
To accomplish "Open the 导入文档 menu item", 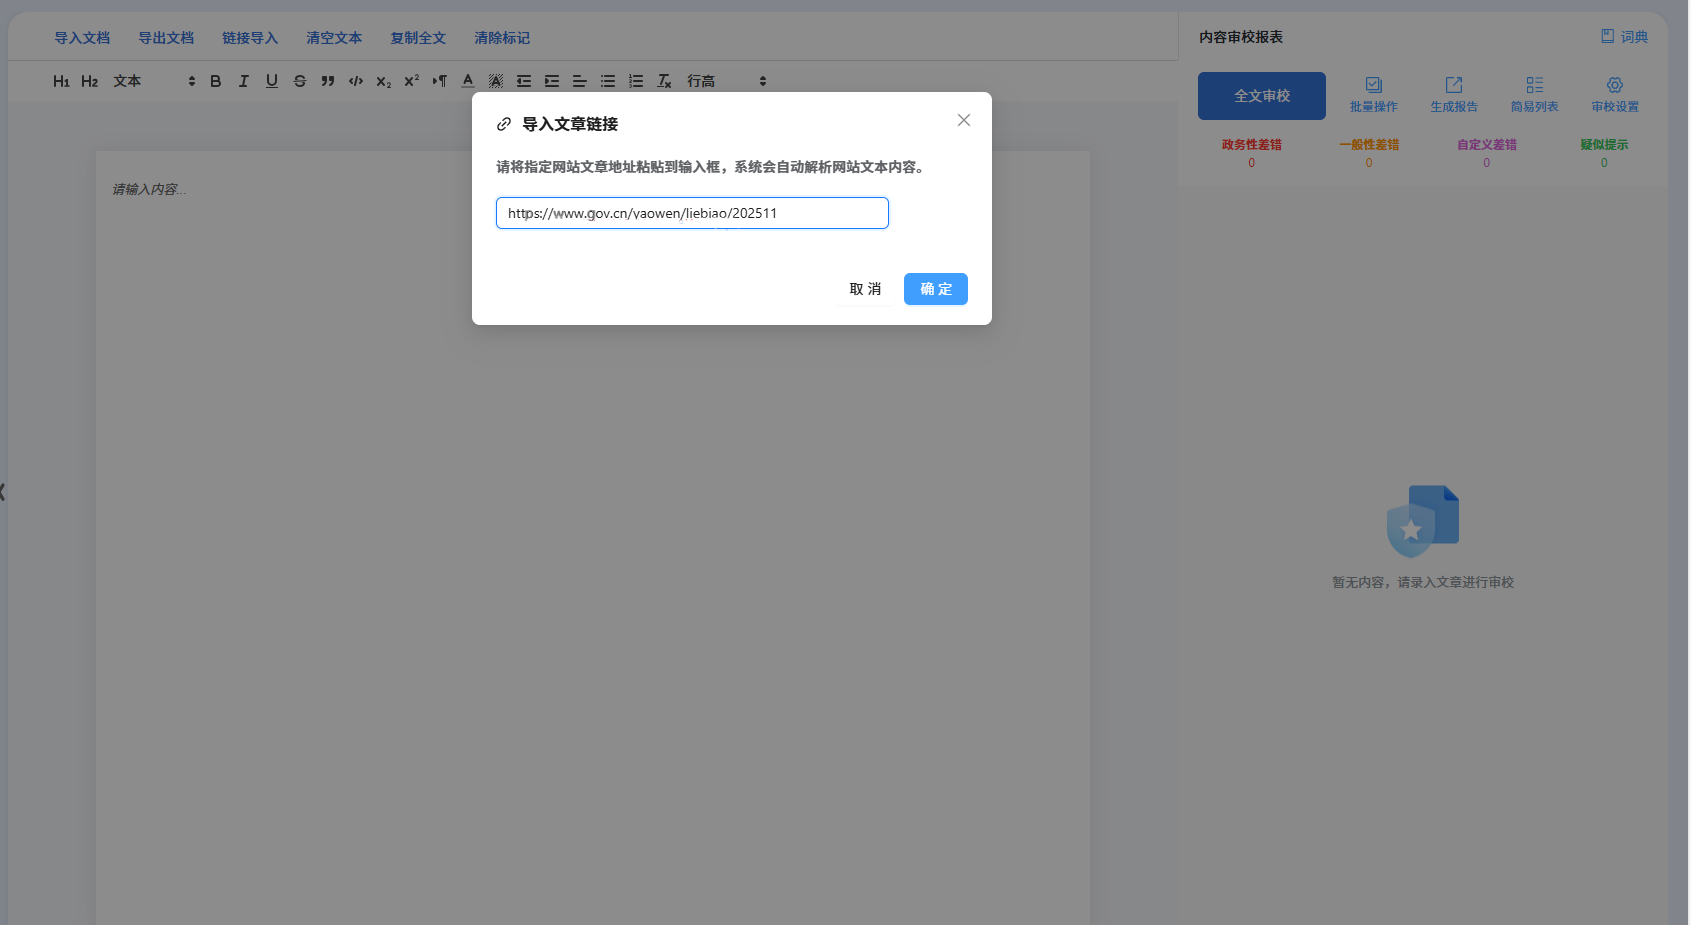I will [x=82, y=38].
